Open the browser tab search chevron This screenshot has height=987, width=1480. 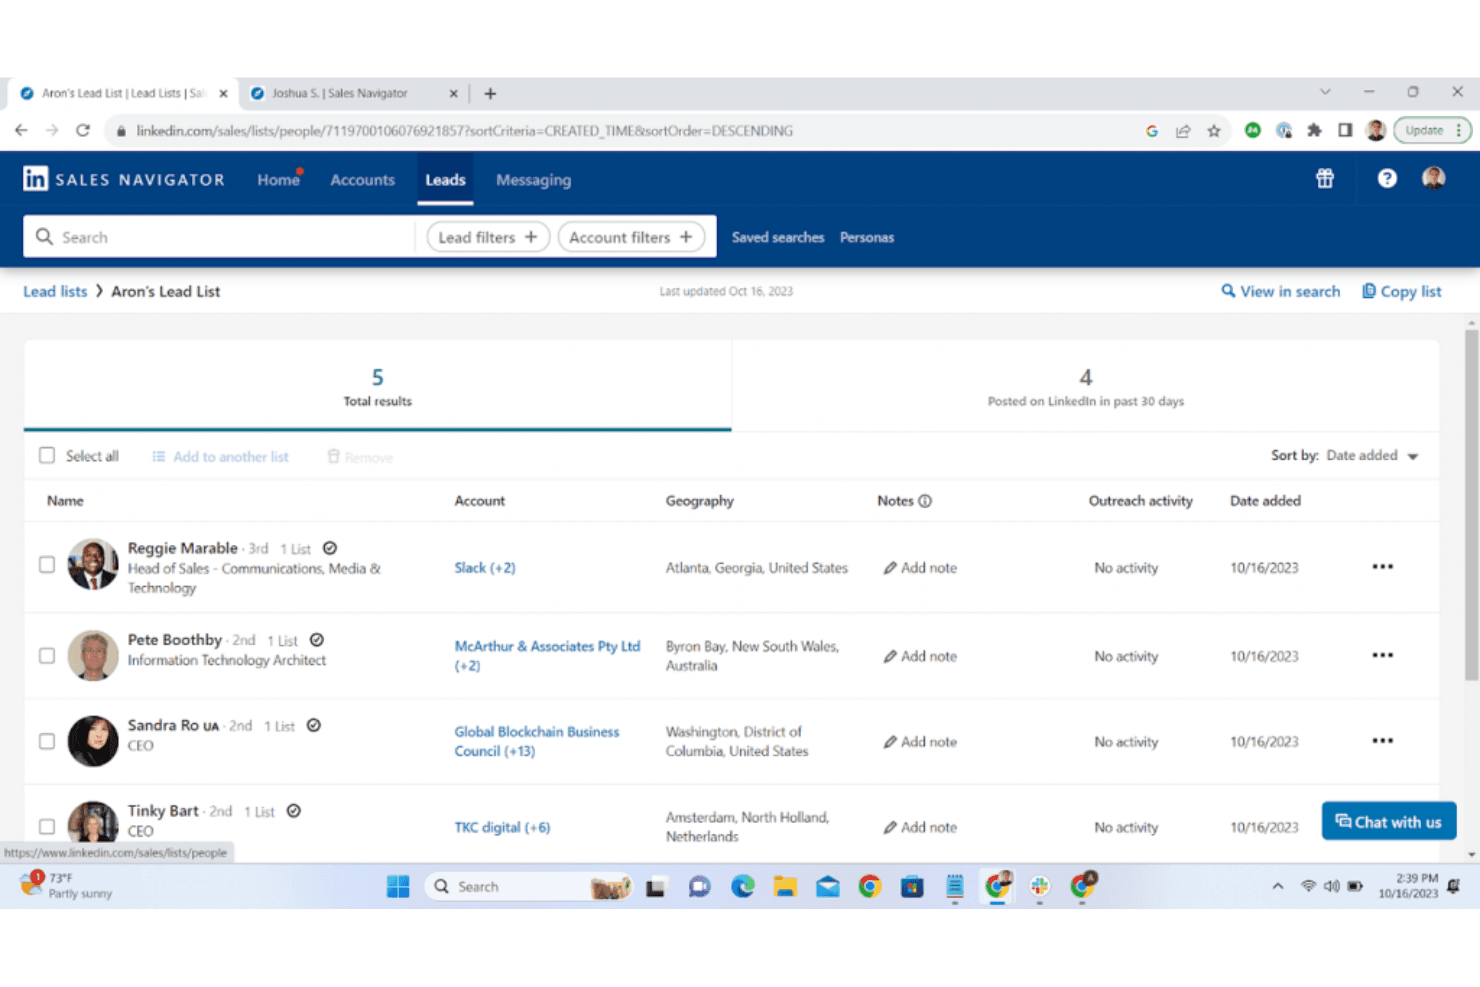(1325, 92)
